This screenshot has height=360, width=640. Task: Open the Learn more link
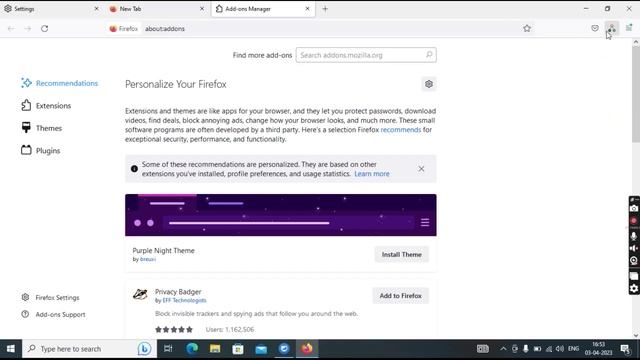coord(372,173)
